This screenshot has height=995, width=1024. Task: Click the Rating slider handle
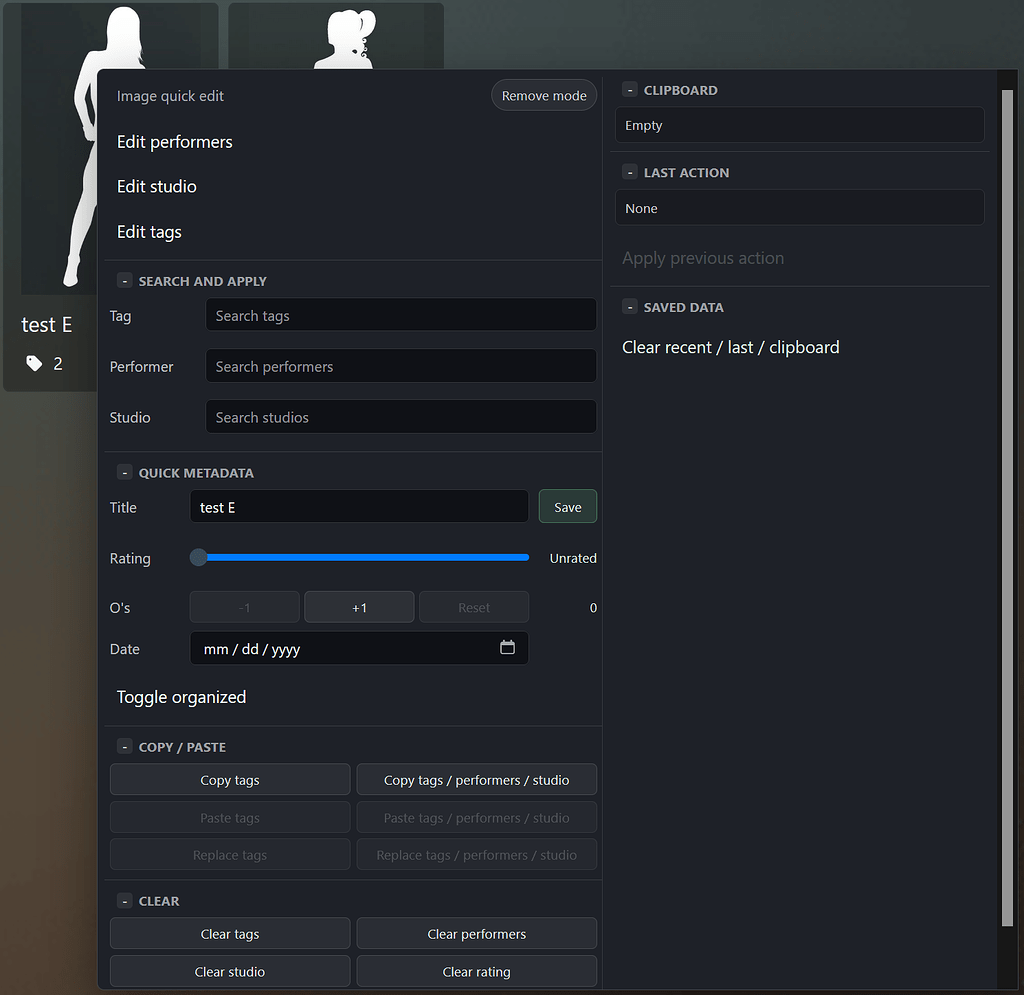pos(199,557)
